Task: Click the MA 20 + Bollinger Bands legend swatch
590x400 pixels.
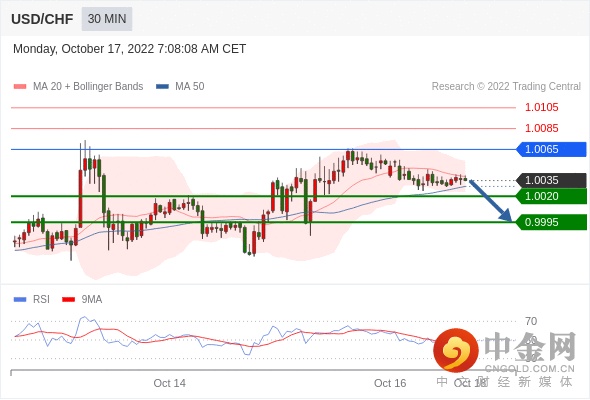Action: click(x=20, y=87)
